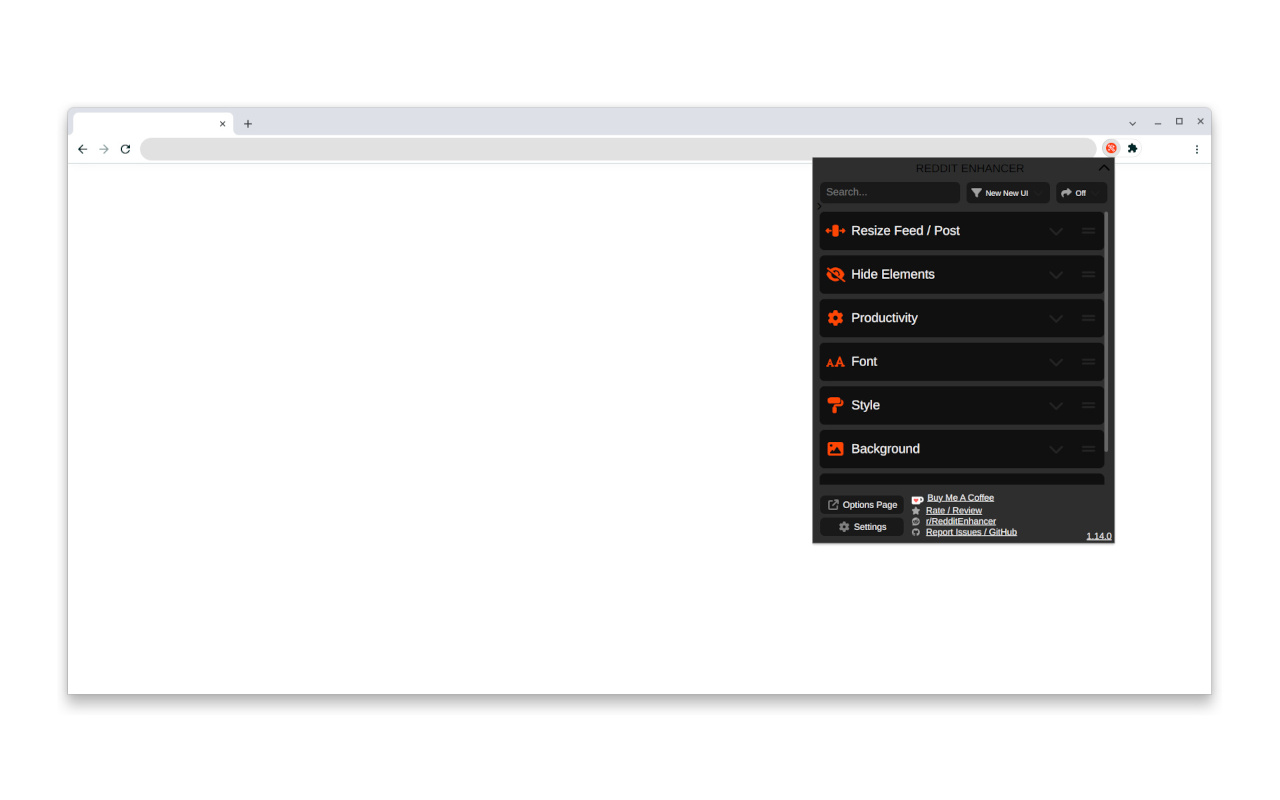Go forward with the browser forward arrow
Viewport: 1280px width, 800px height.
(x=103, y=149)
